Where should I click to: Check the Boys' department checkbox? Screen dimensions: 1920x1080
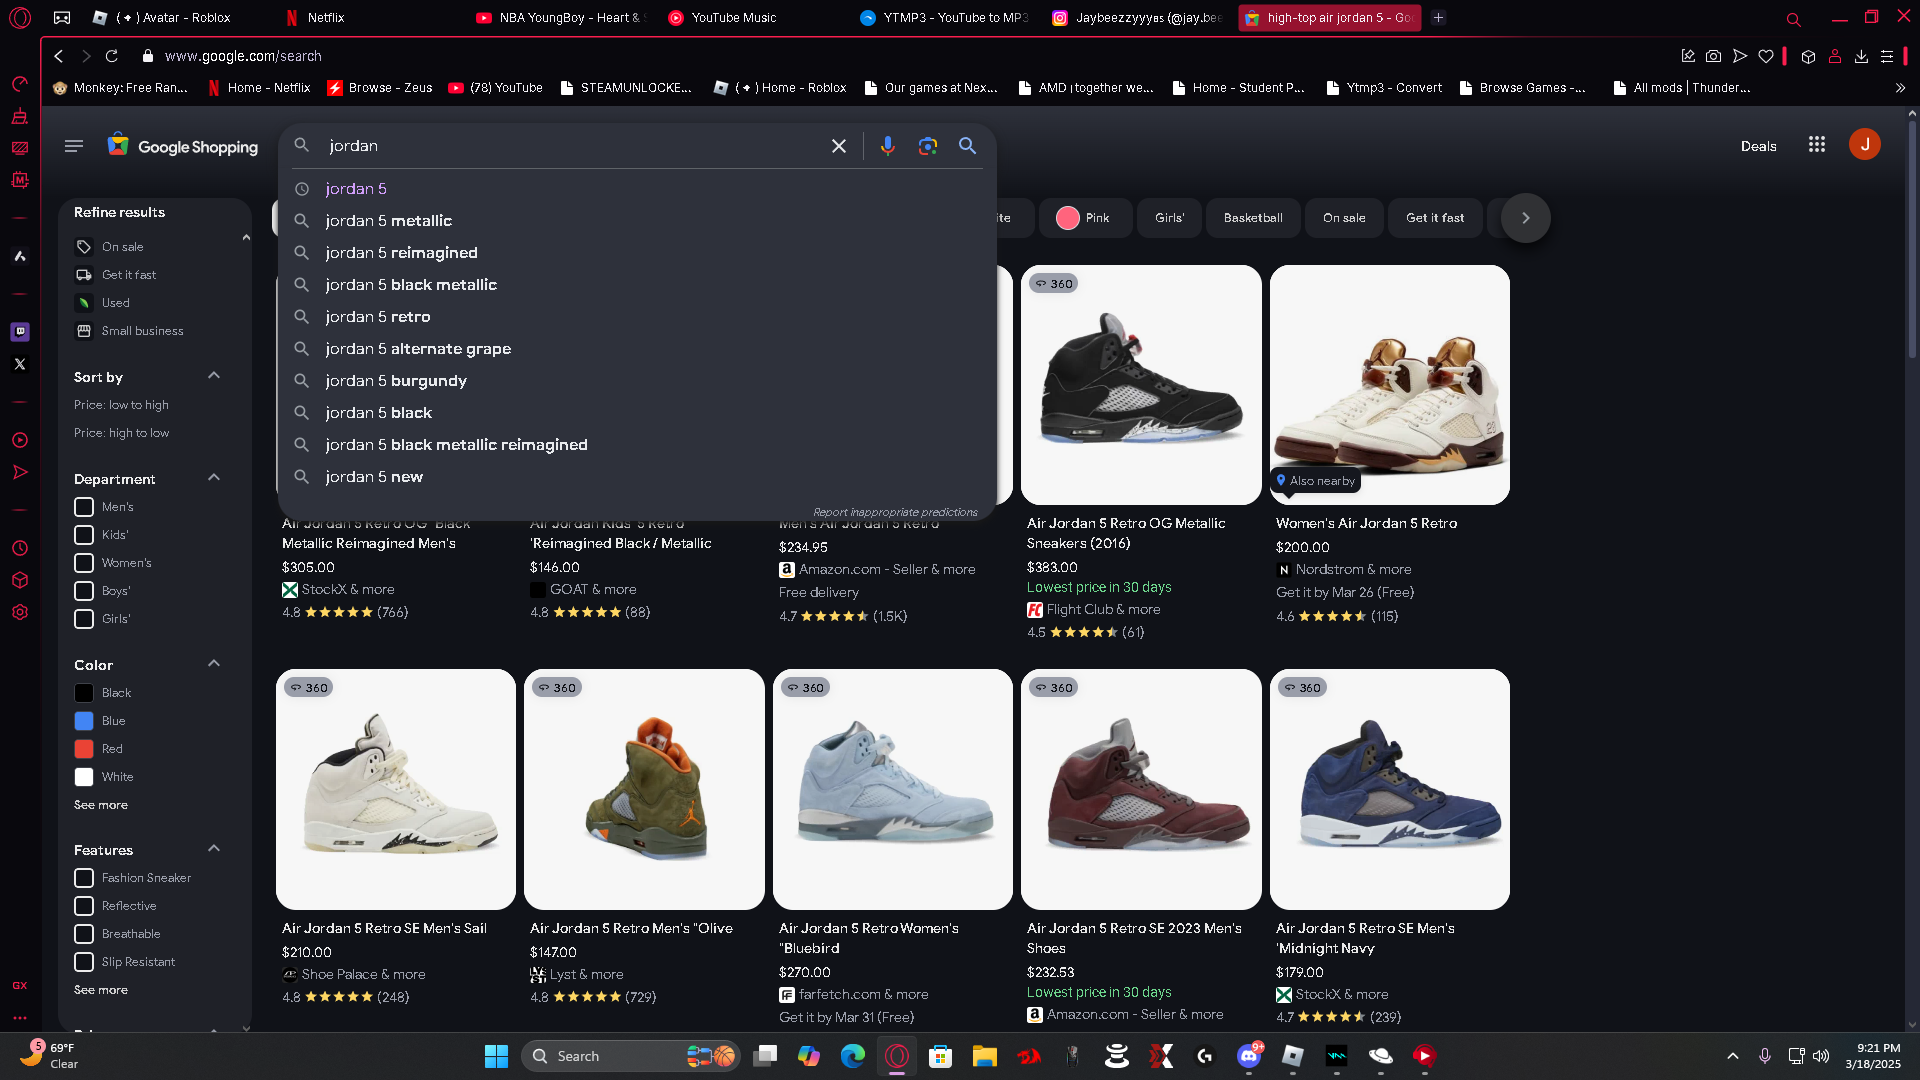point(84,591)
